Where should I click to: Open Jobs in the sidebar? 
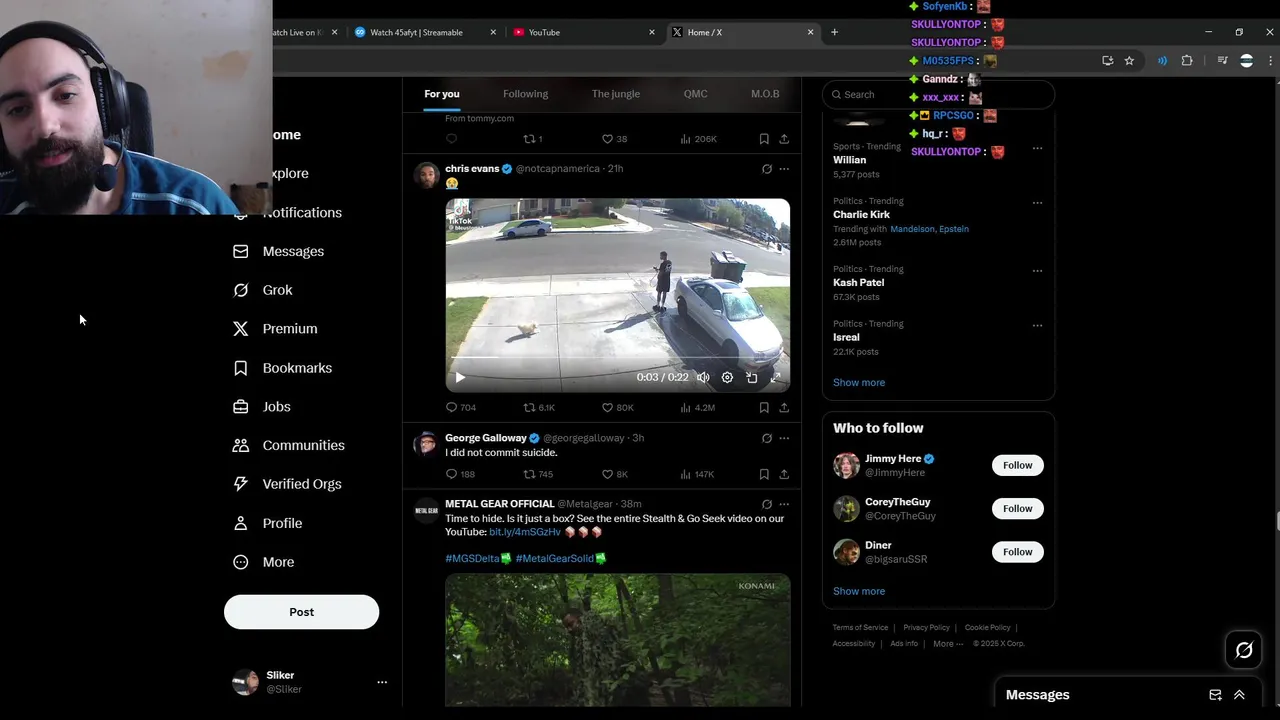point(262,406)
